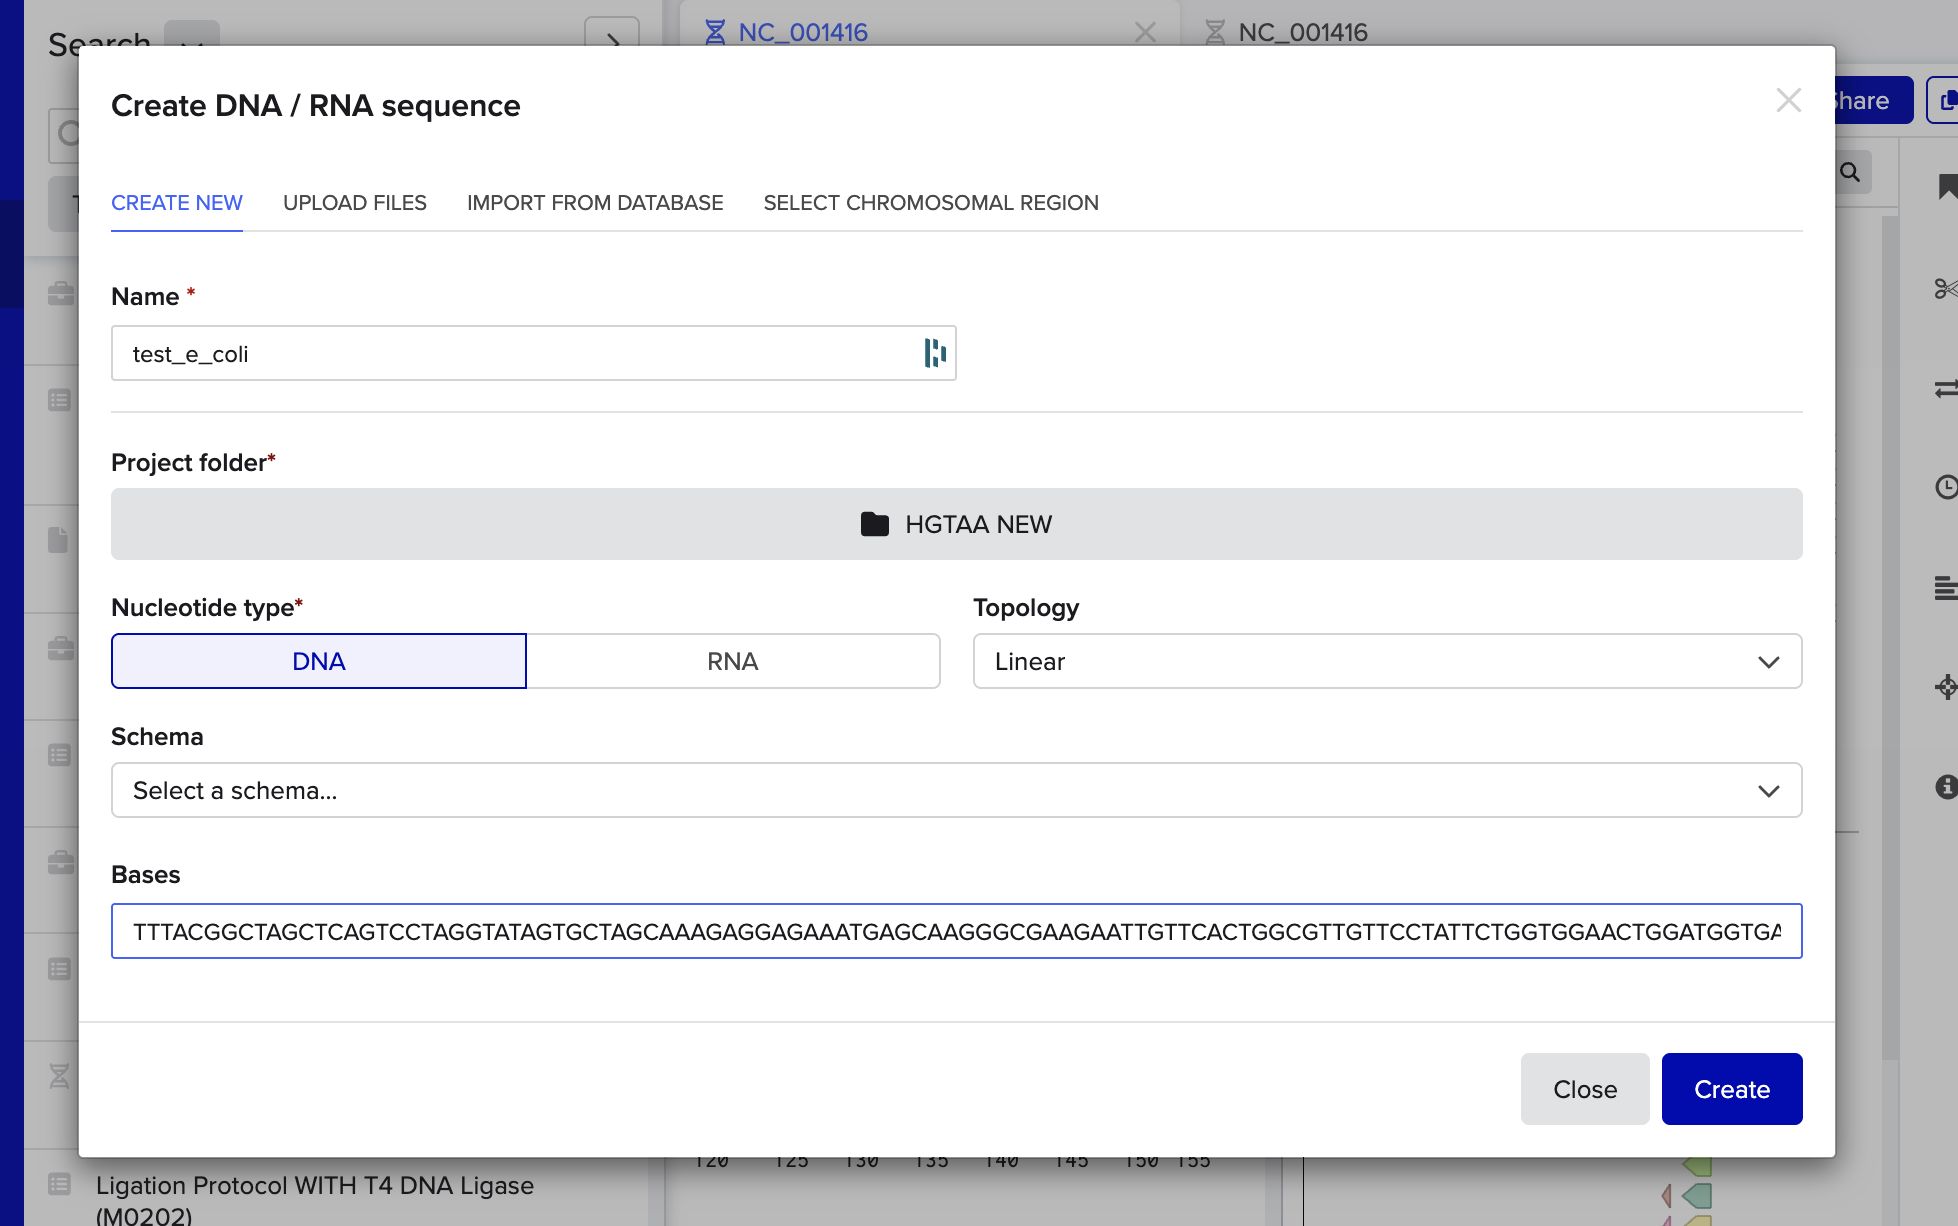Go to SELECT CHROMOSOMAL REGION tab
Image resolution: width=1958 pixels, height=1226 pixels.
click(x=930, y=203)
